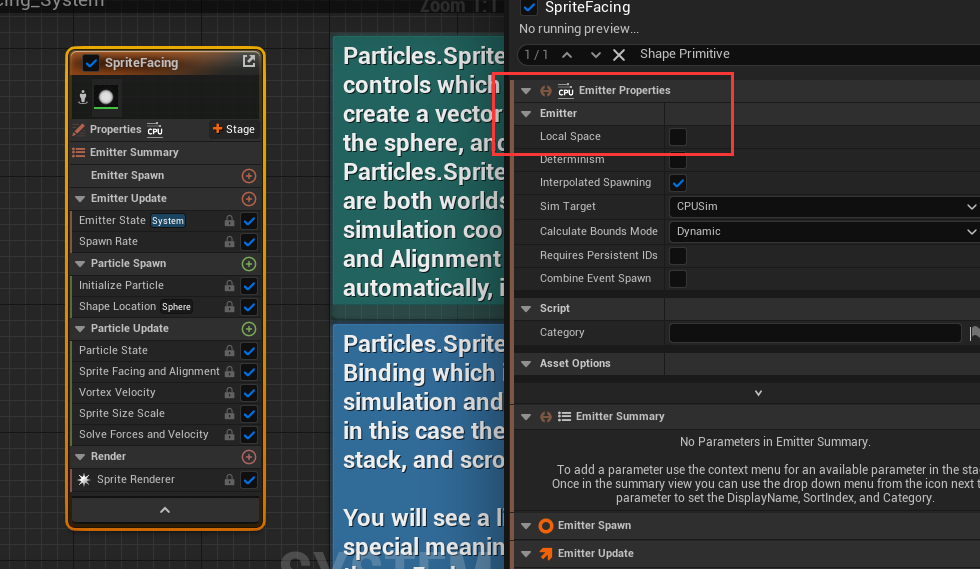This screenshot has width=980, height=569.
Task: Select the Emitter Summary row
Action: click(x=134, y=153)
